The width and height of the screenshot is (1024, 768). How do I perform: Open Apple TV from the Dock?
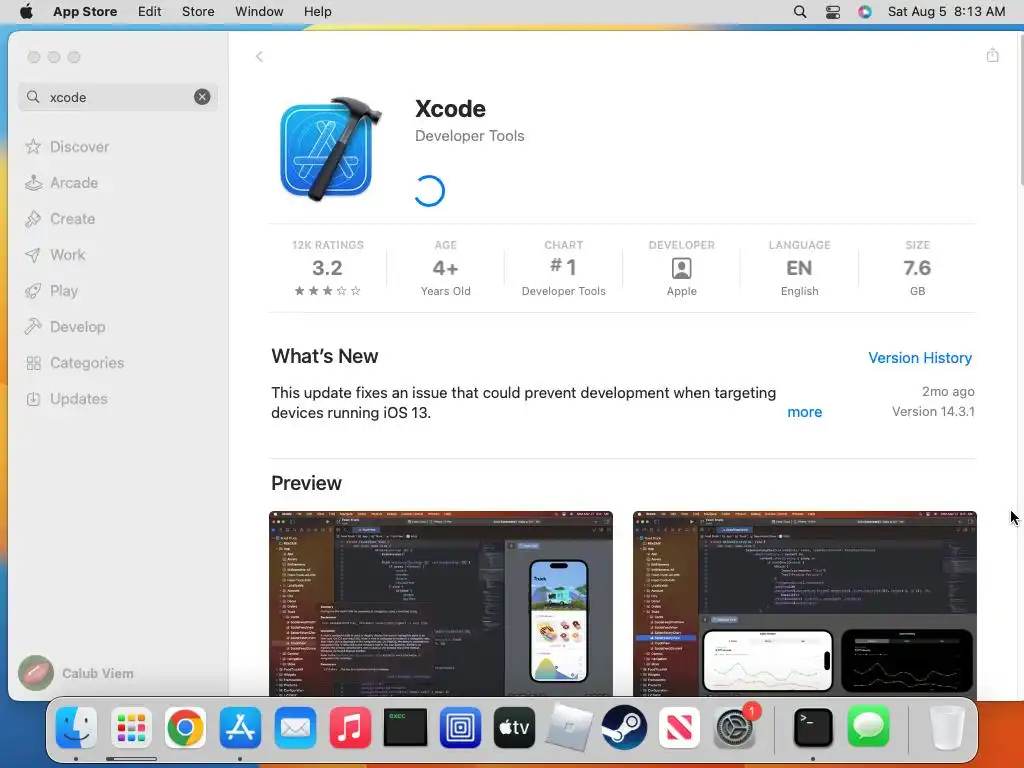515,727
